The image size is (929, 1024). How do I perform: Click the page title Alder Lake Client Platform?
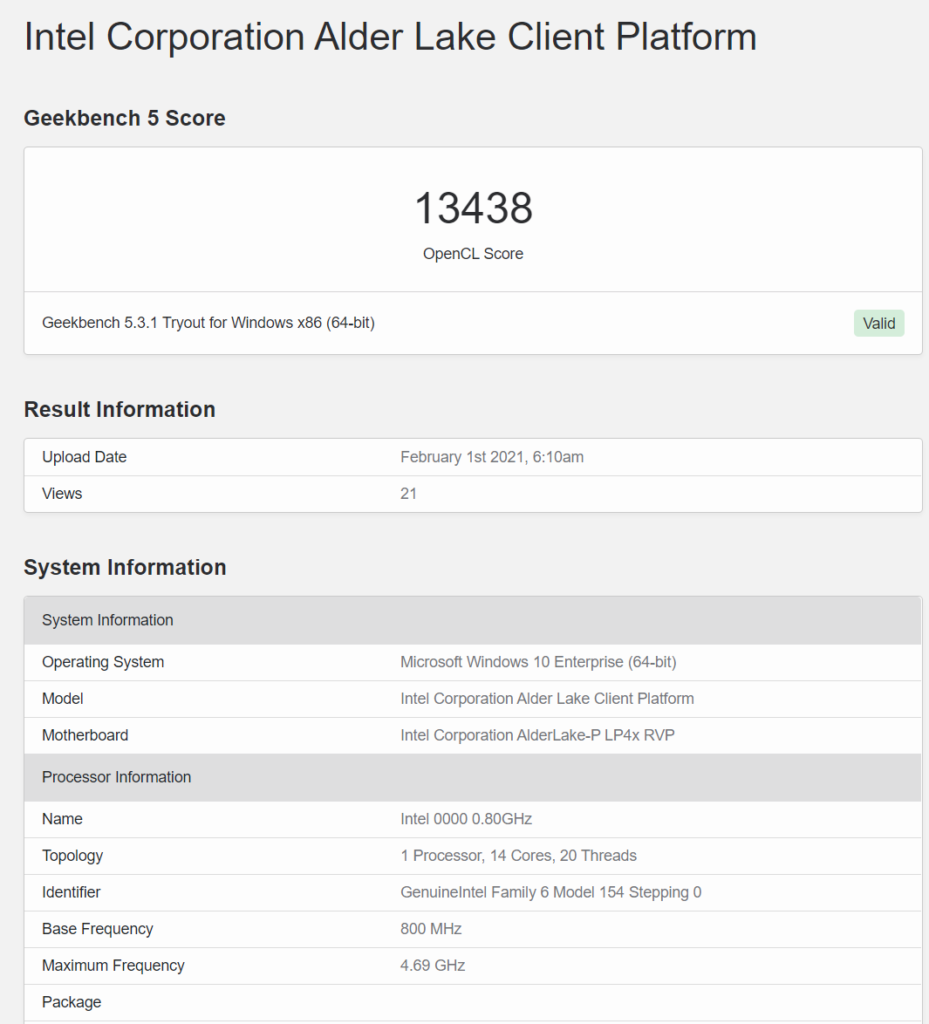(390, 37)
